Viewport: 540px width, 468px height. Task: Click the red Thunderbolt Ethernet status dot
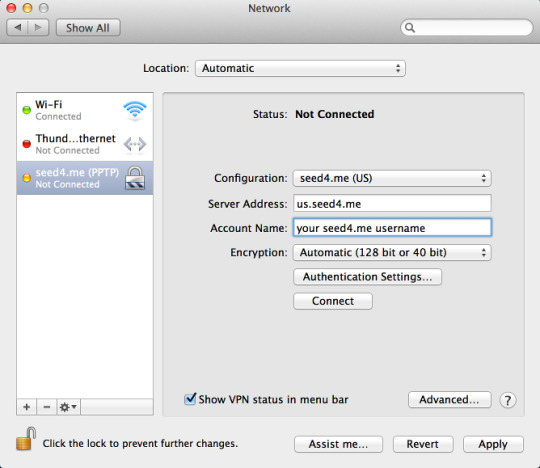pos(27,144)
